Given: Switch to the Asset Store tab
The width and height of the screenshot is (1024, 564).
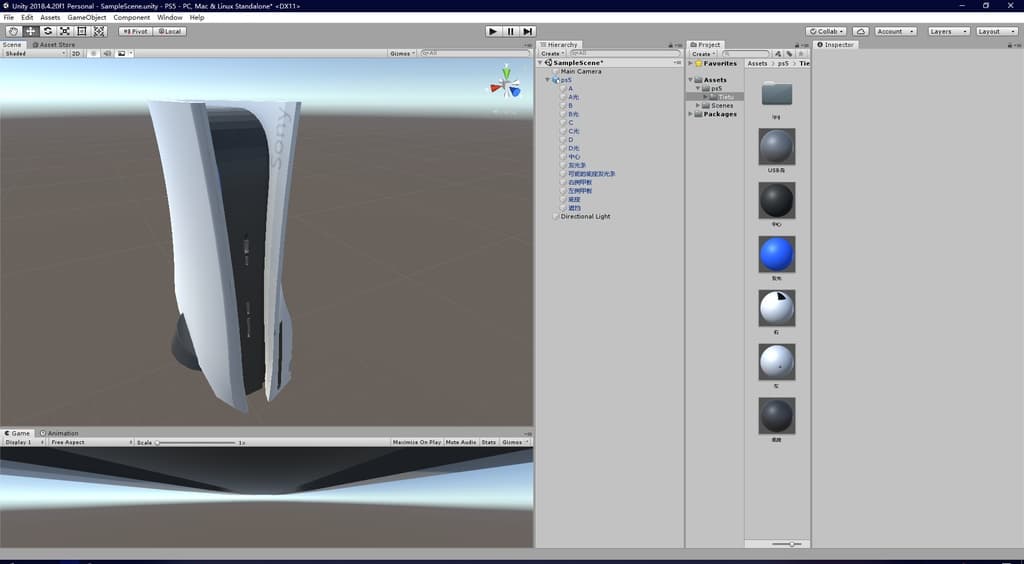Looking at the screenshot, I should [x=55, y=45].
